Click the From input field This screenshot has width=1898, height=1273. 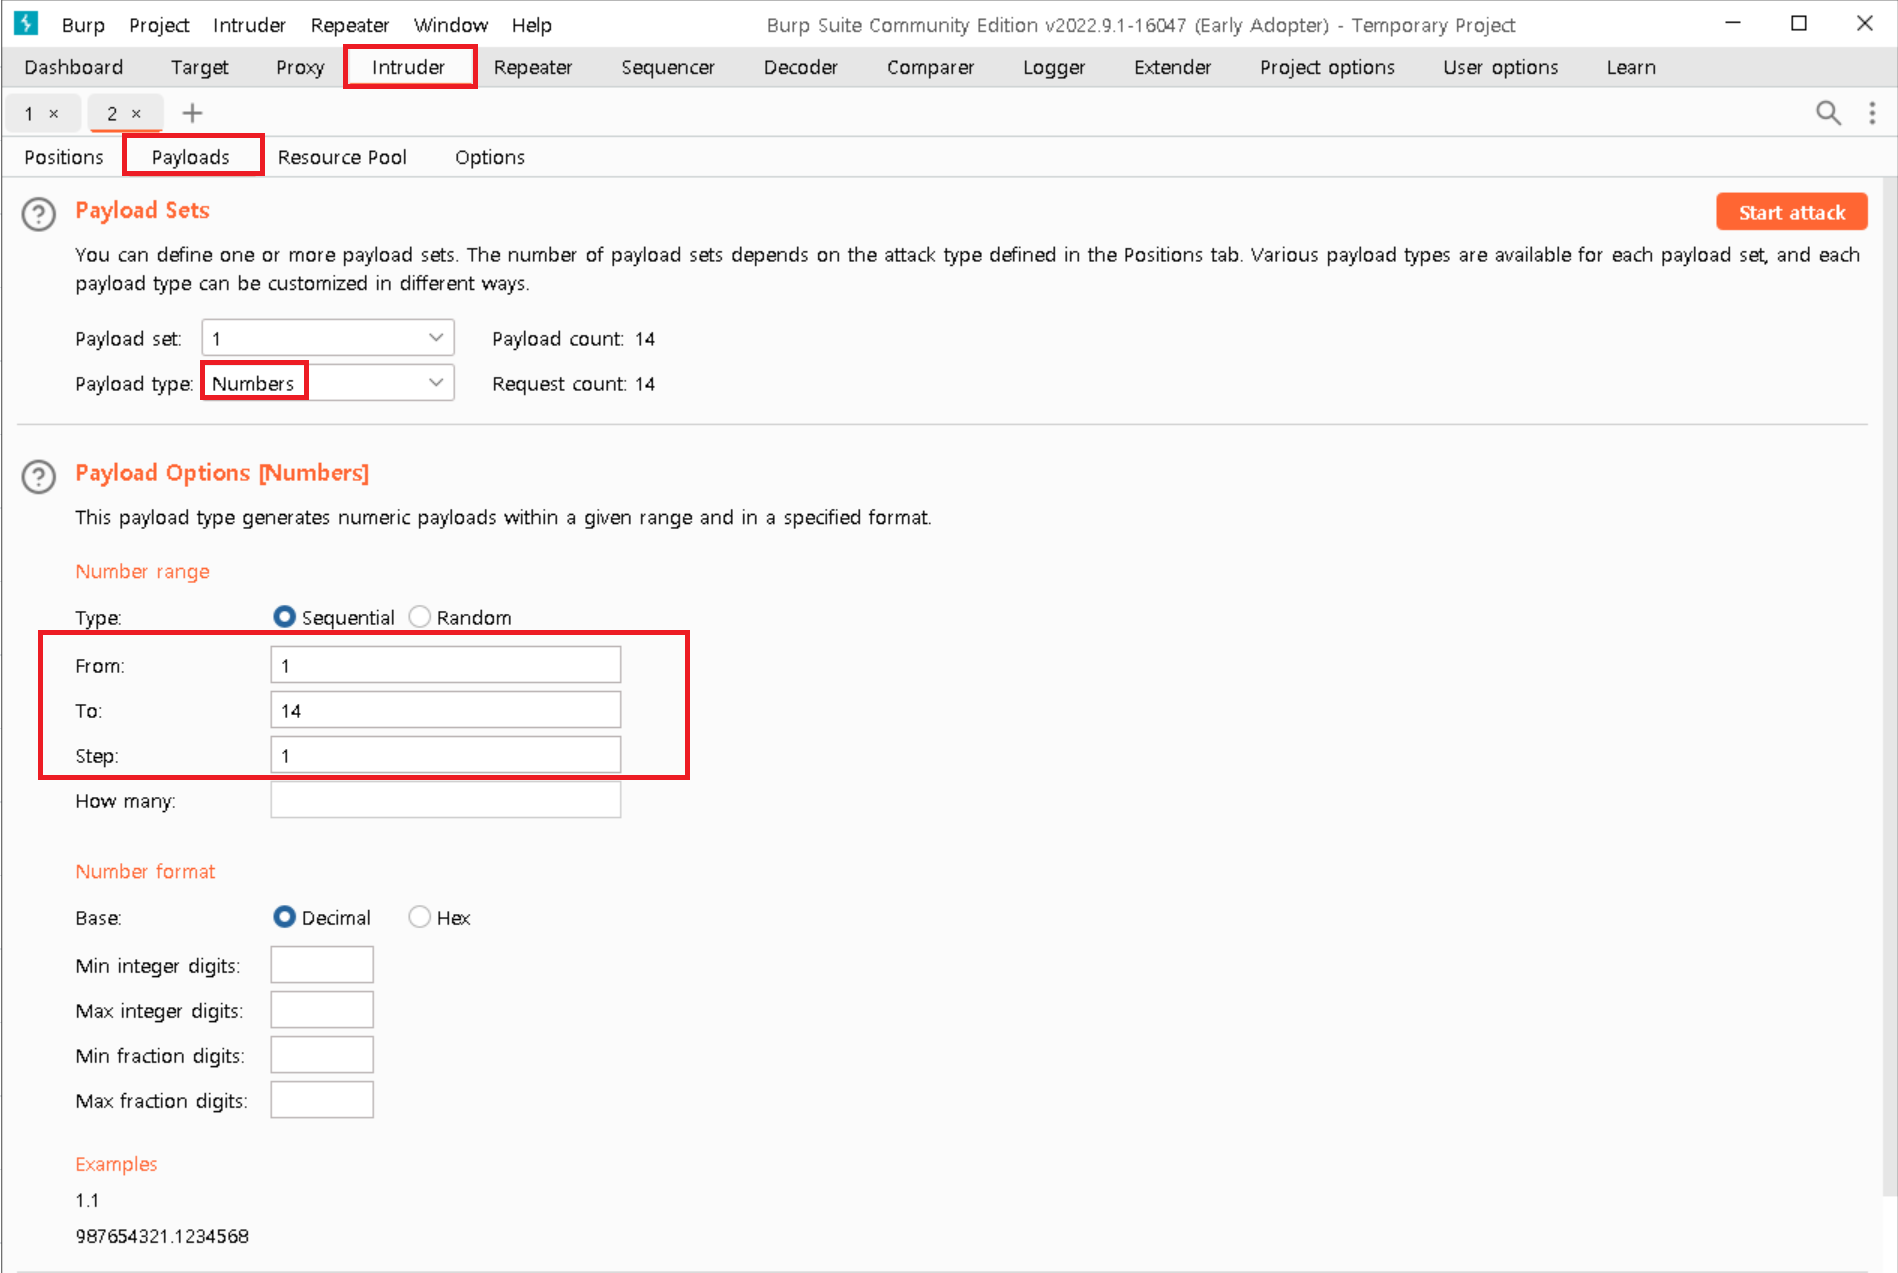[445, 665]
